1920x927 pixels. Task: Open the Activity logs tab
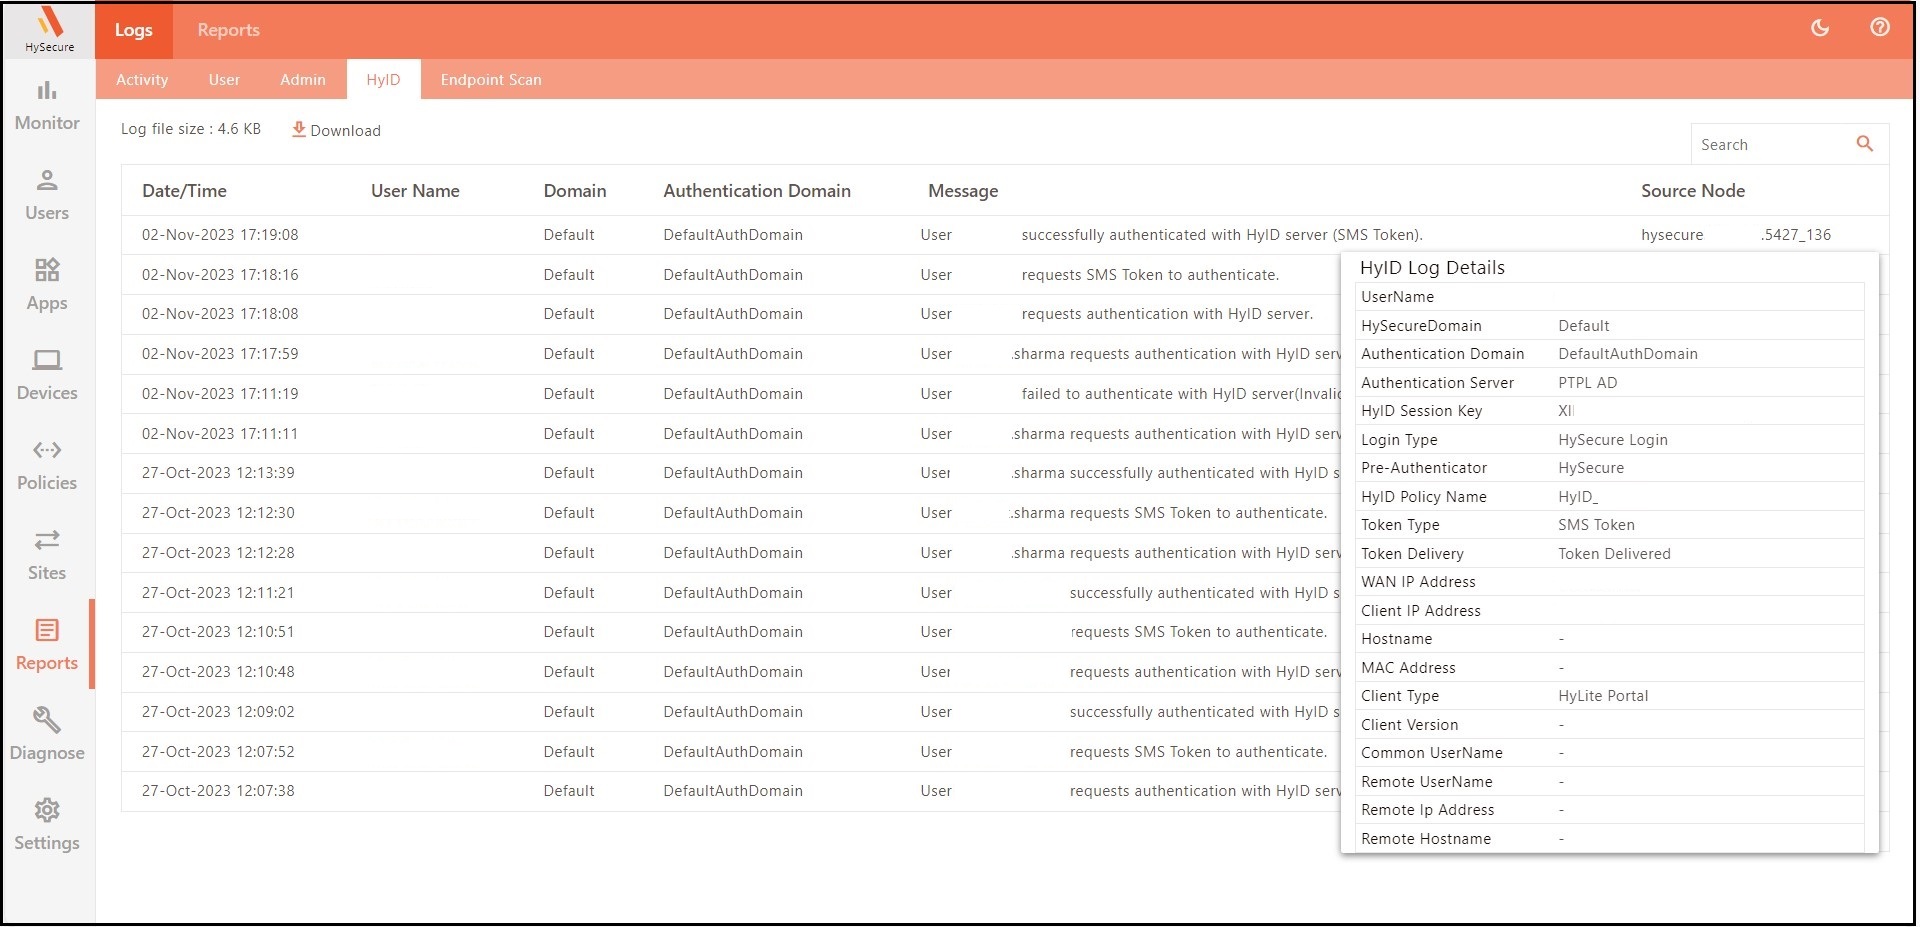[142, 80]
